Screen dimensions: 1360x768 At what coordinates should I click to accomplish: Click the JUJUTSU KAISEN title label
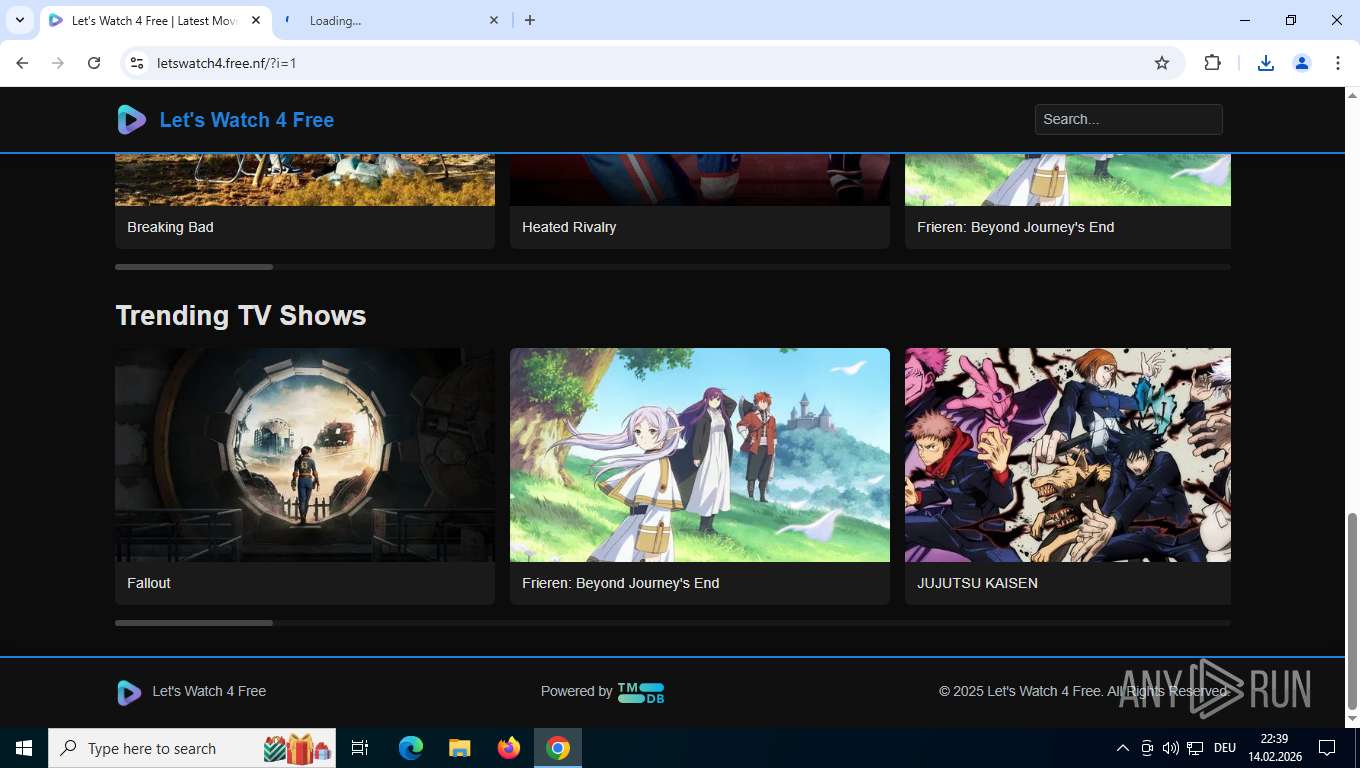[977, 583]
